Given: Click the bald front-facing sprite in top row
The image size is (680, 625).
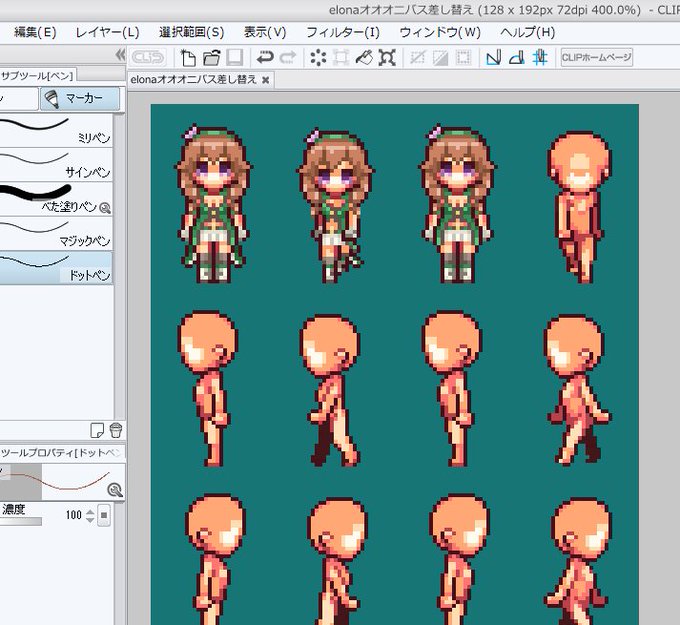Looking at the screenshot, I should coord(578,207).
